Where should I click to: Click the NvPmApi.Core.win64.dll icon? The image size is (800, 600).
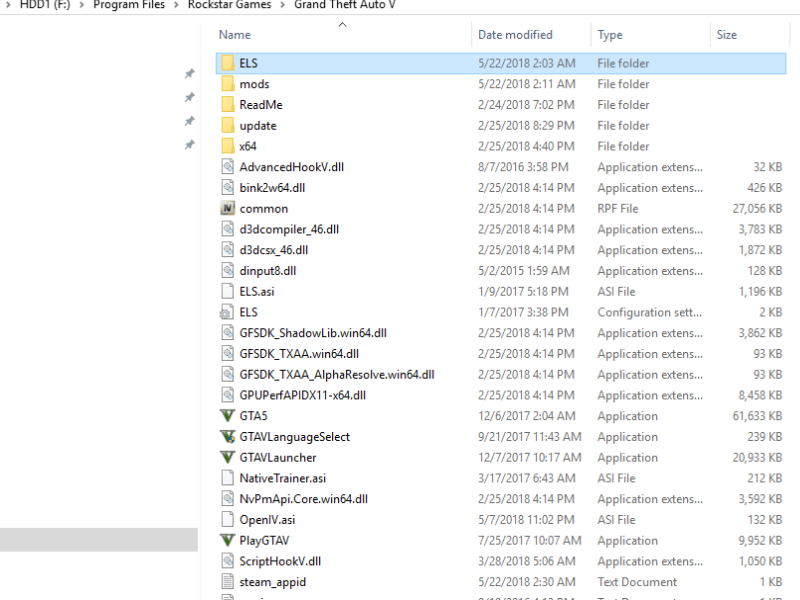pyautogui.click(x=228, y=499)
